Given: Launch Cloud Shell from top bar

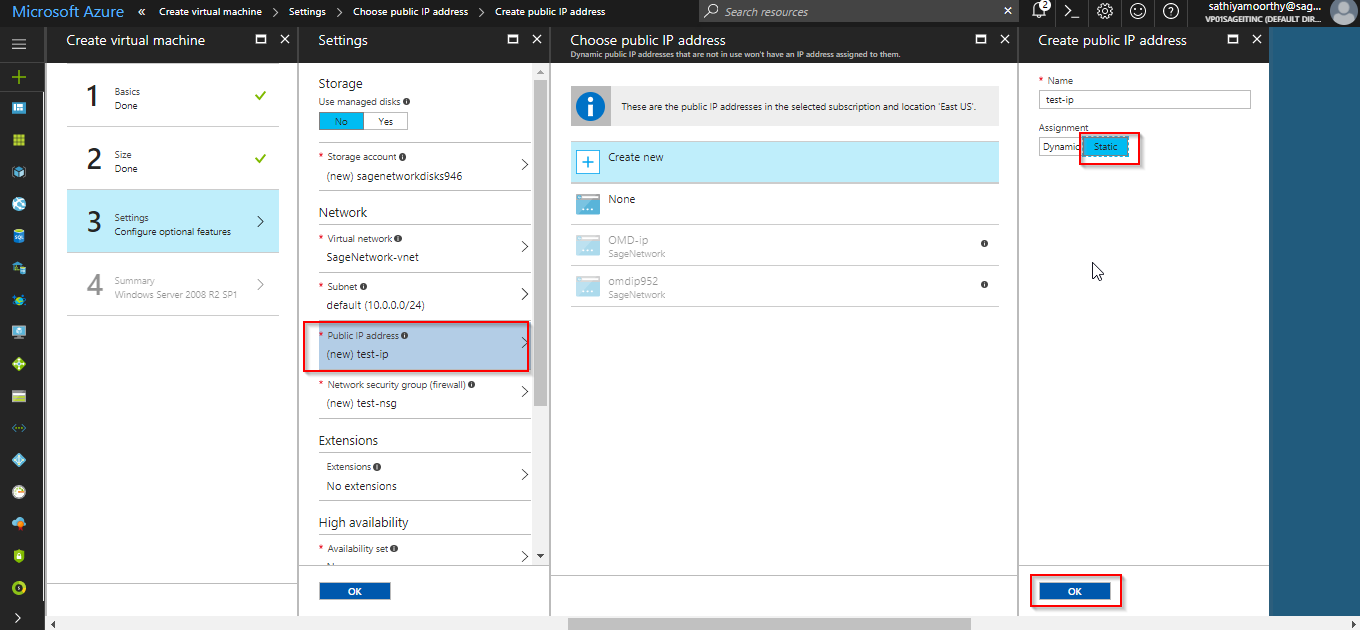Looking at the screenshot, I should click(x=1072, y=12).
